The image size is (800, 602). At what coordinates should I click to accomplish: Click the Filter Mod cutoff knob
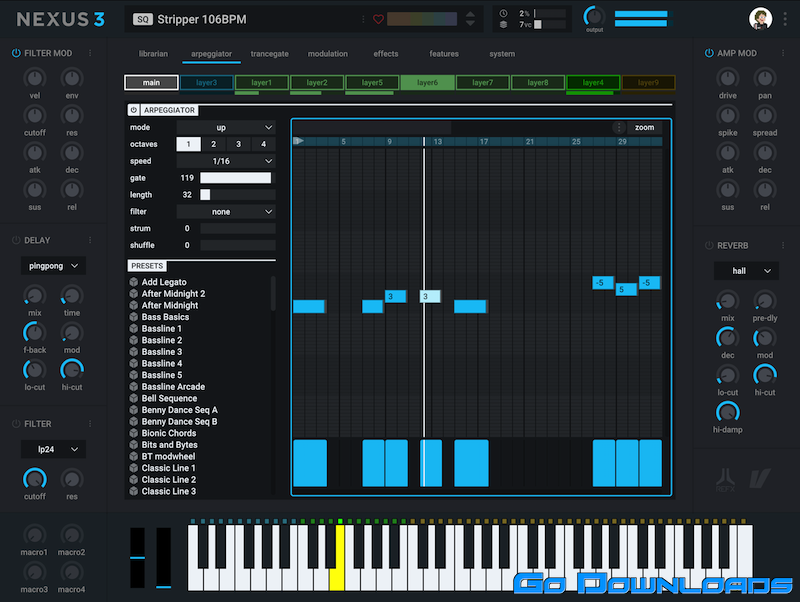point(35,115)
